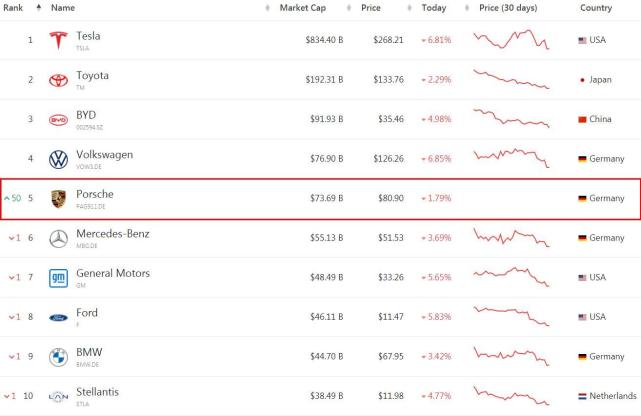The height and width of the screenshot is (416, 641).
Task: Click the General Motors logo icon
Action: pos(57,277)
